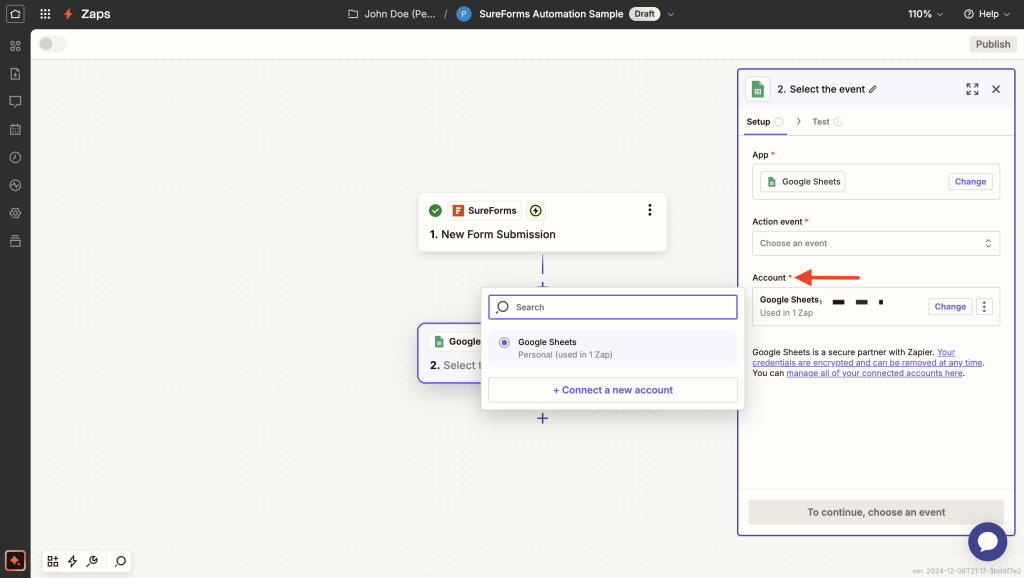Open the Choose an event dropdown
Screen dimensions: 1024x578
tap(875, 243)
